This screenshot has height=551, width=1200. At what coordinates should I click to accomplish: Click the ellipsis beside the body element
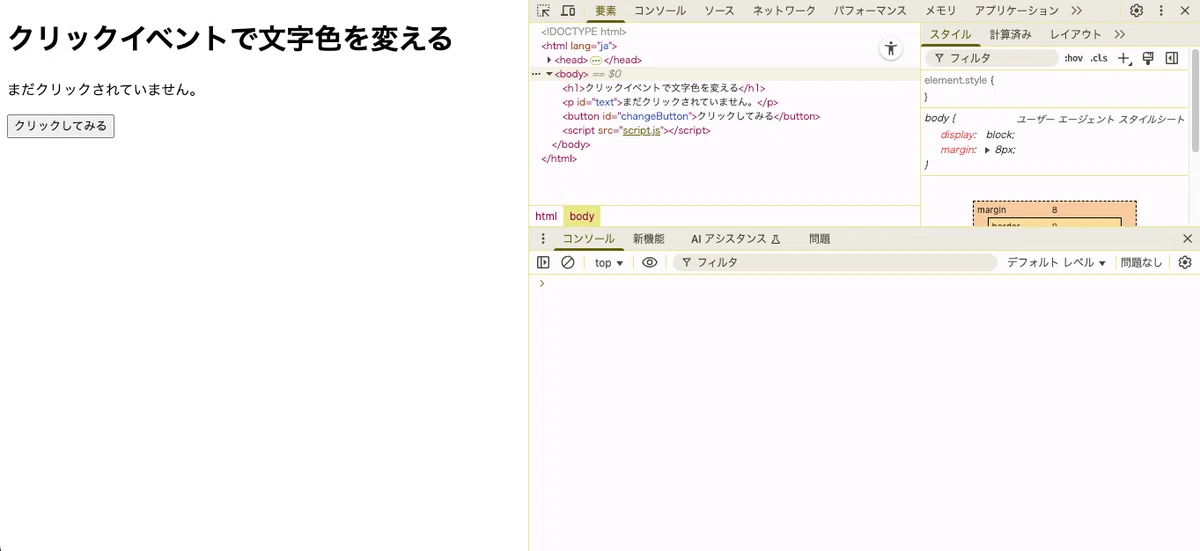[535, 74]
